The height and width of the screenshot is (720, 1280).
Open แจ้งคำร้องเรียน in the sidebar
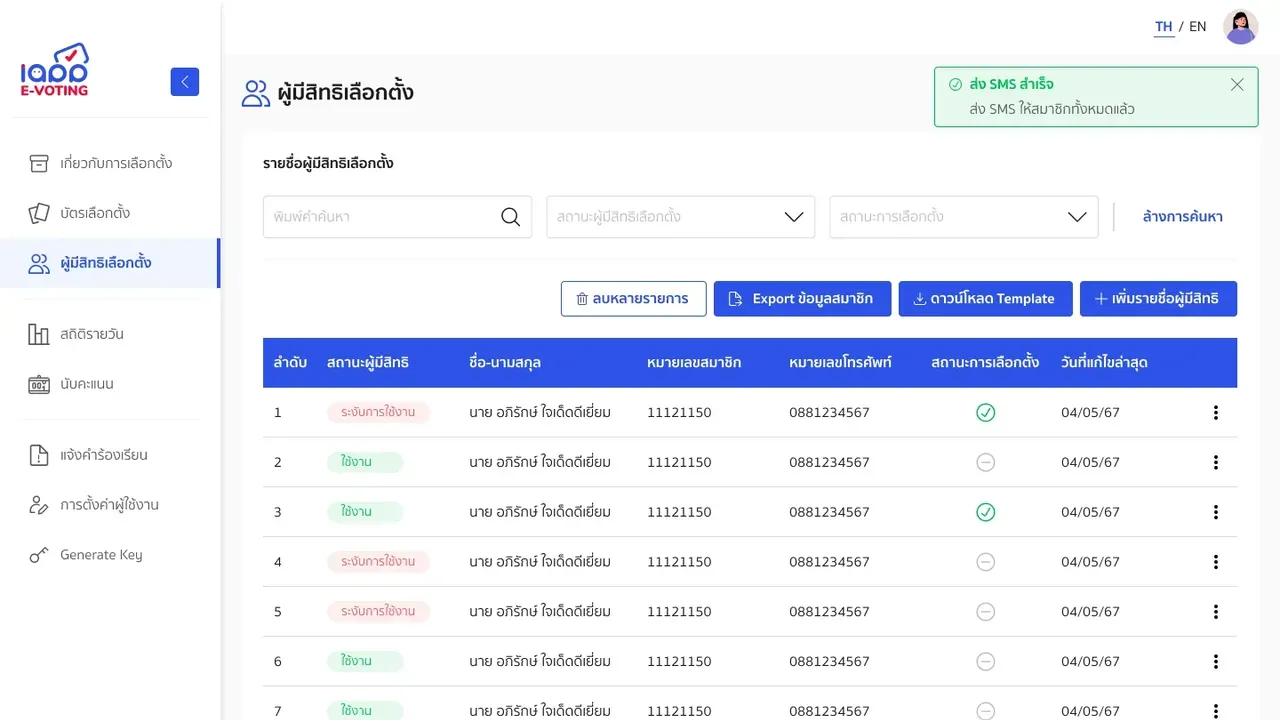[110, 455]
